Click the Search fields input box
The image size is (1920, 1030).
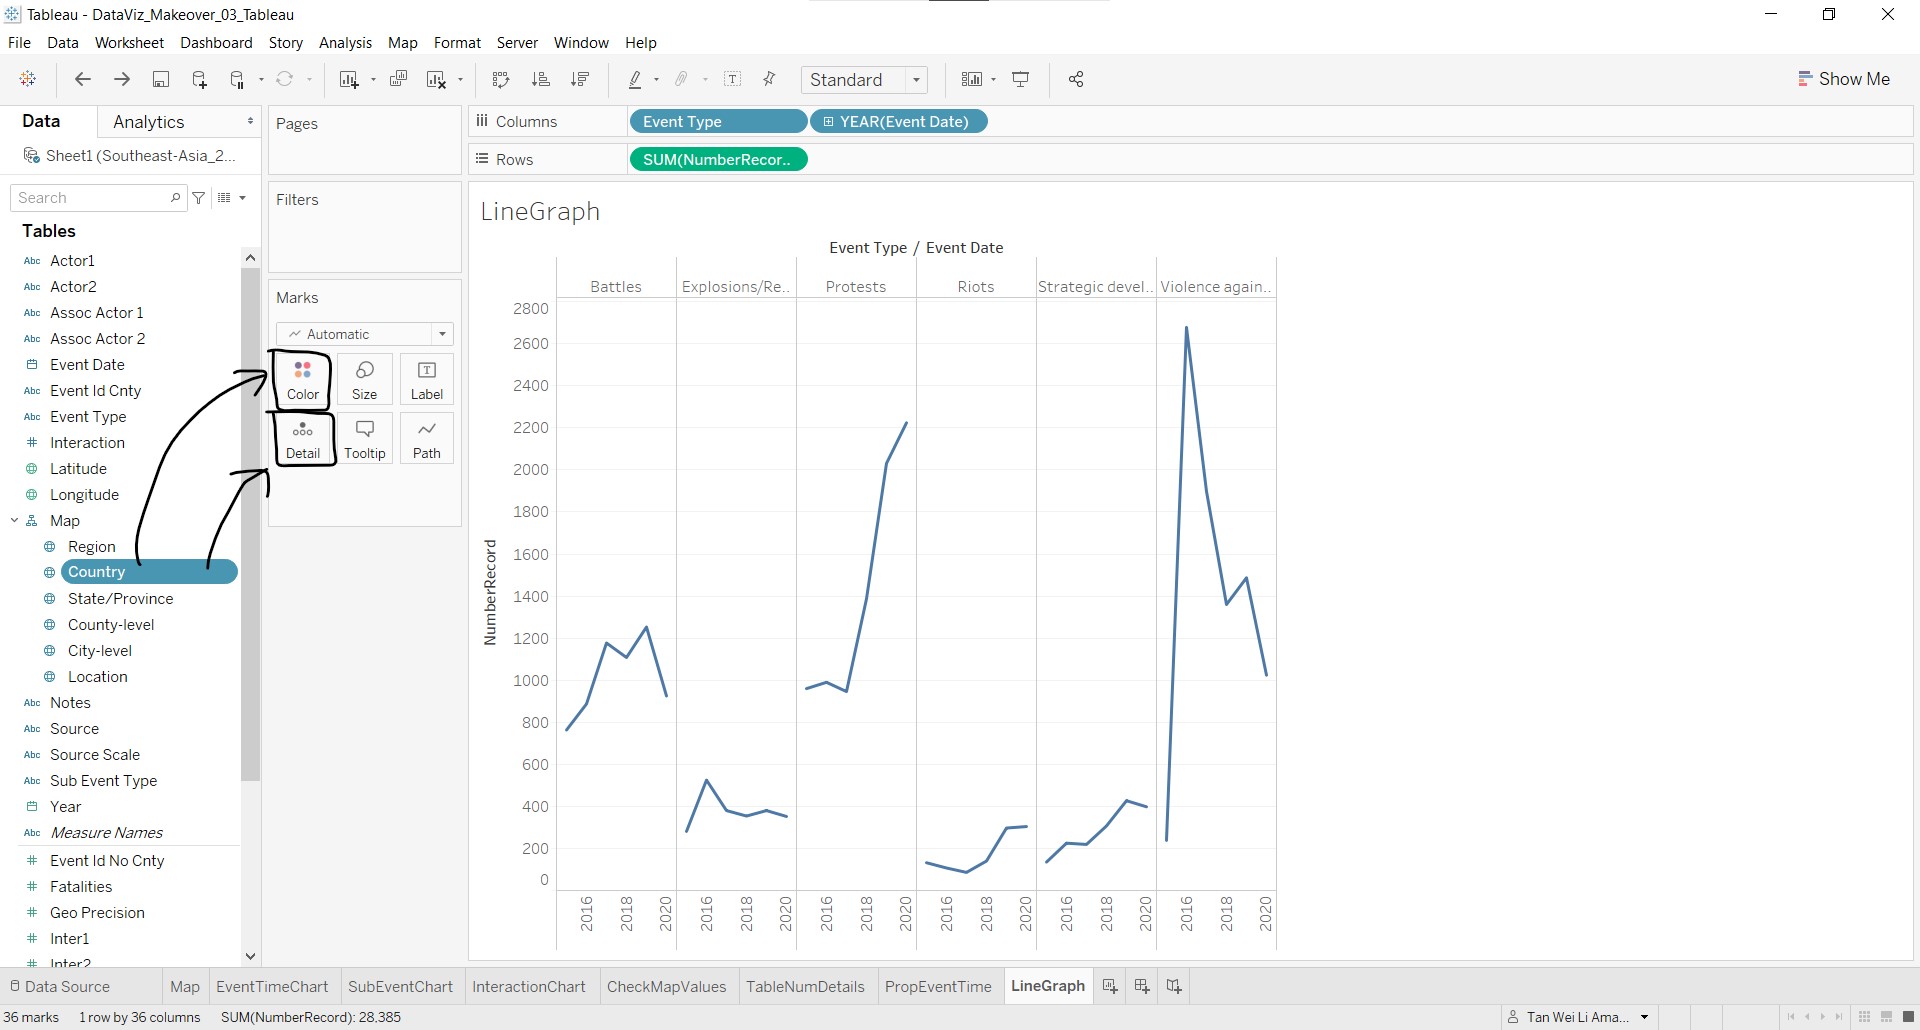pyautogui.click(x=93, y=198)
